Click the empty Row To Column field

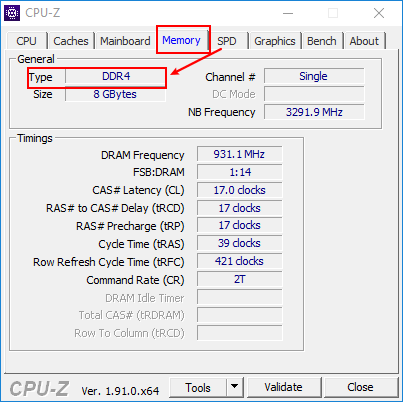click(x=239, y=333)
